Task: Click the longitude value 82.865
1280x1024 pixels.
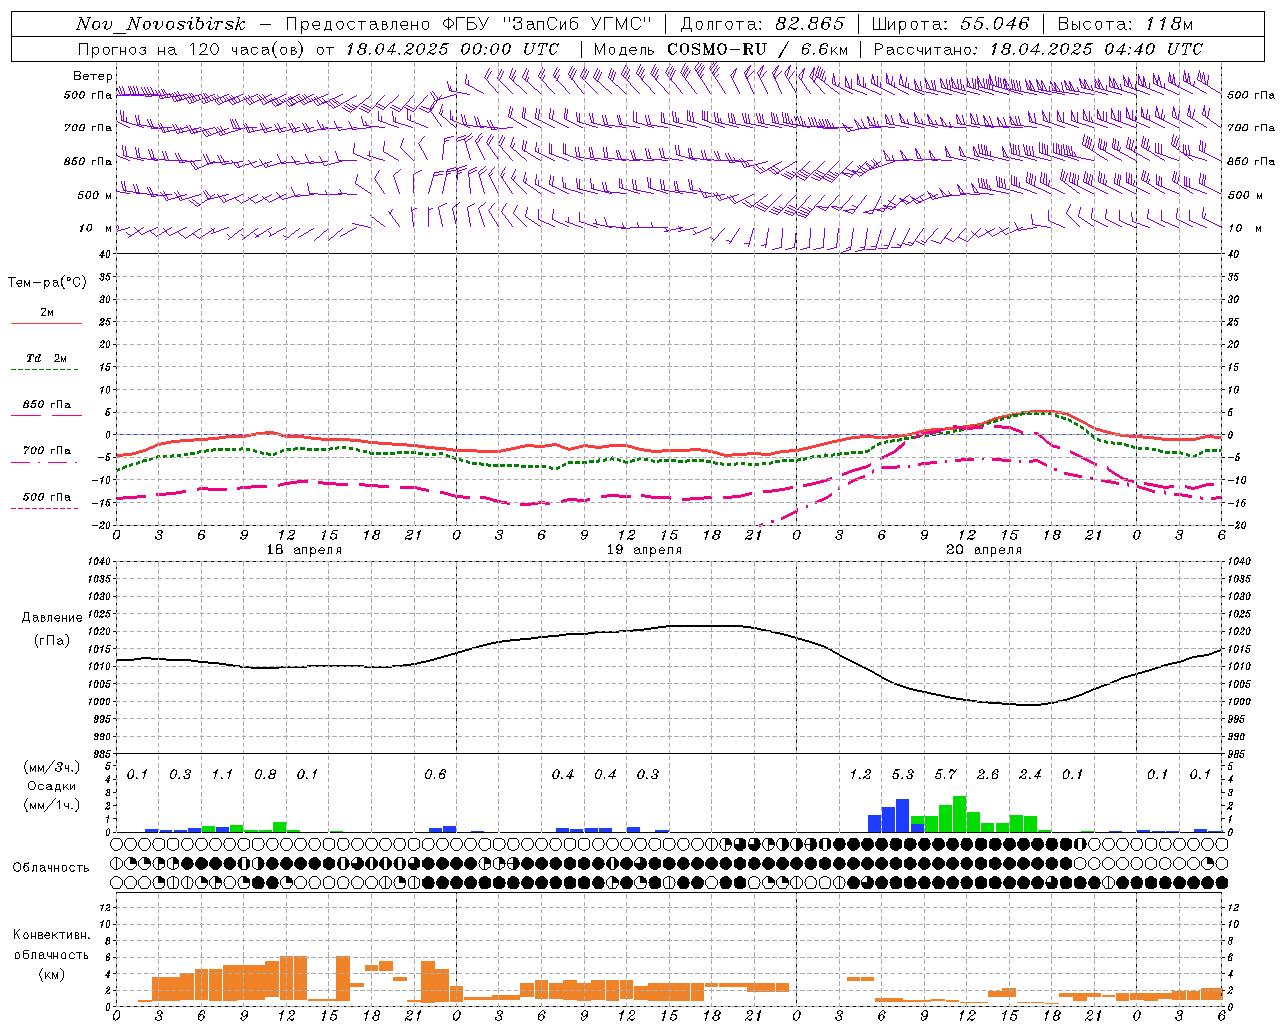Action: 810,24
